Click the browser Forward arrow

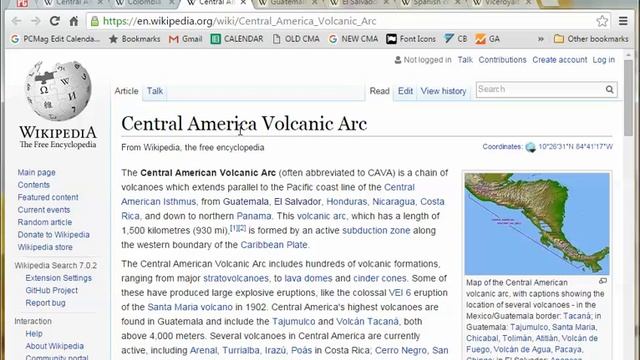36,21
